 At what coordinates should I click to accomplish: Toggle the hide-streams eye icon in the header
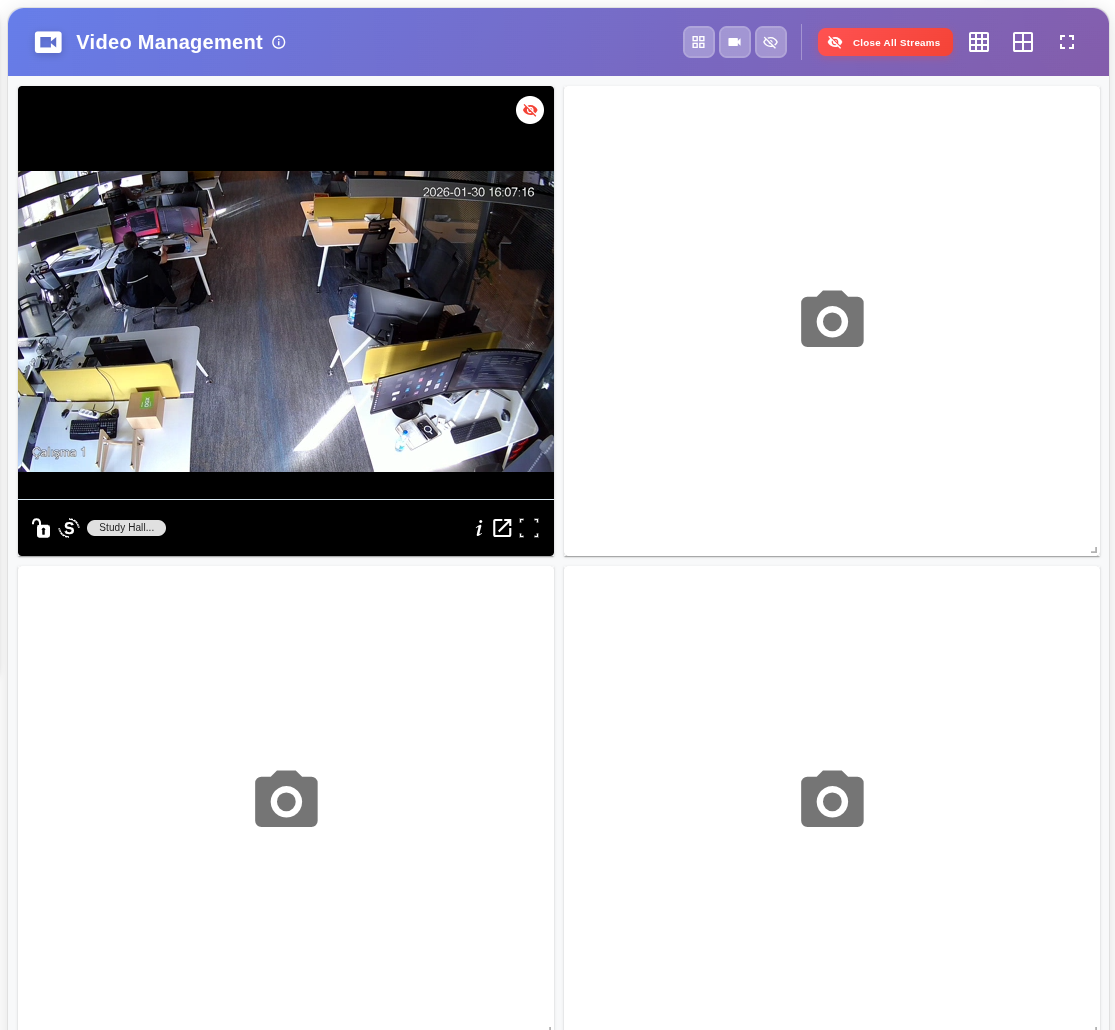(x=771, y=42)
